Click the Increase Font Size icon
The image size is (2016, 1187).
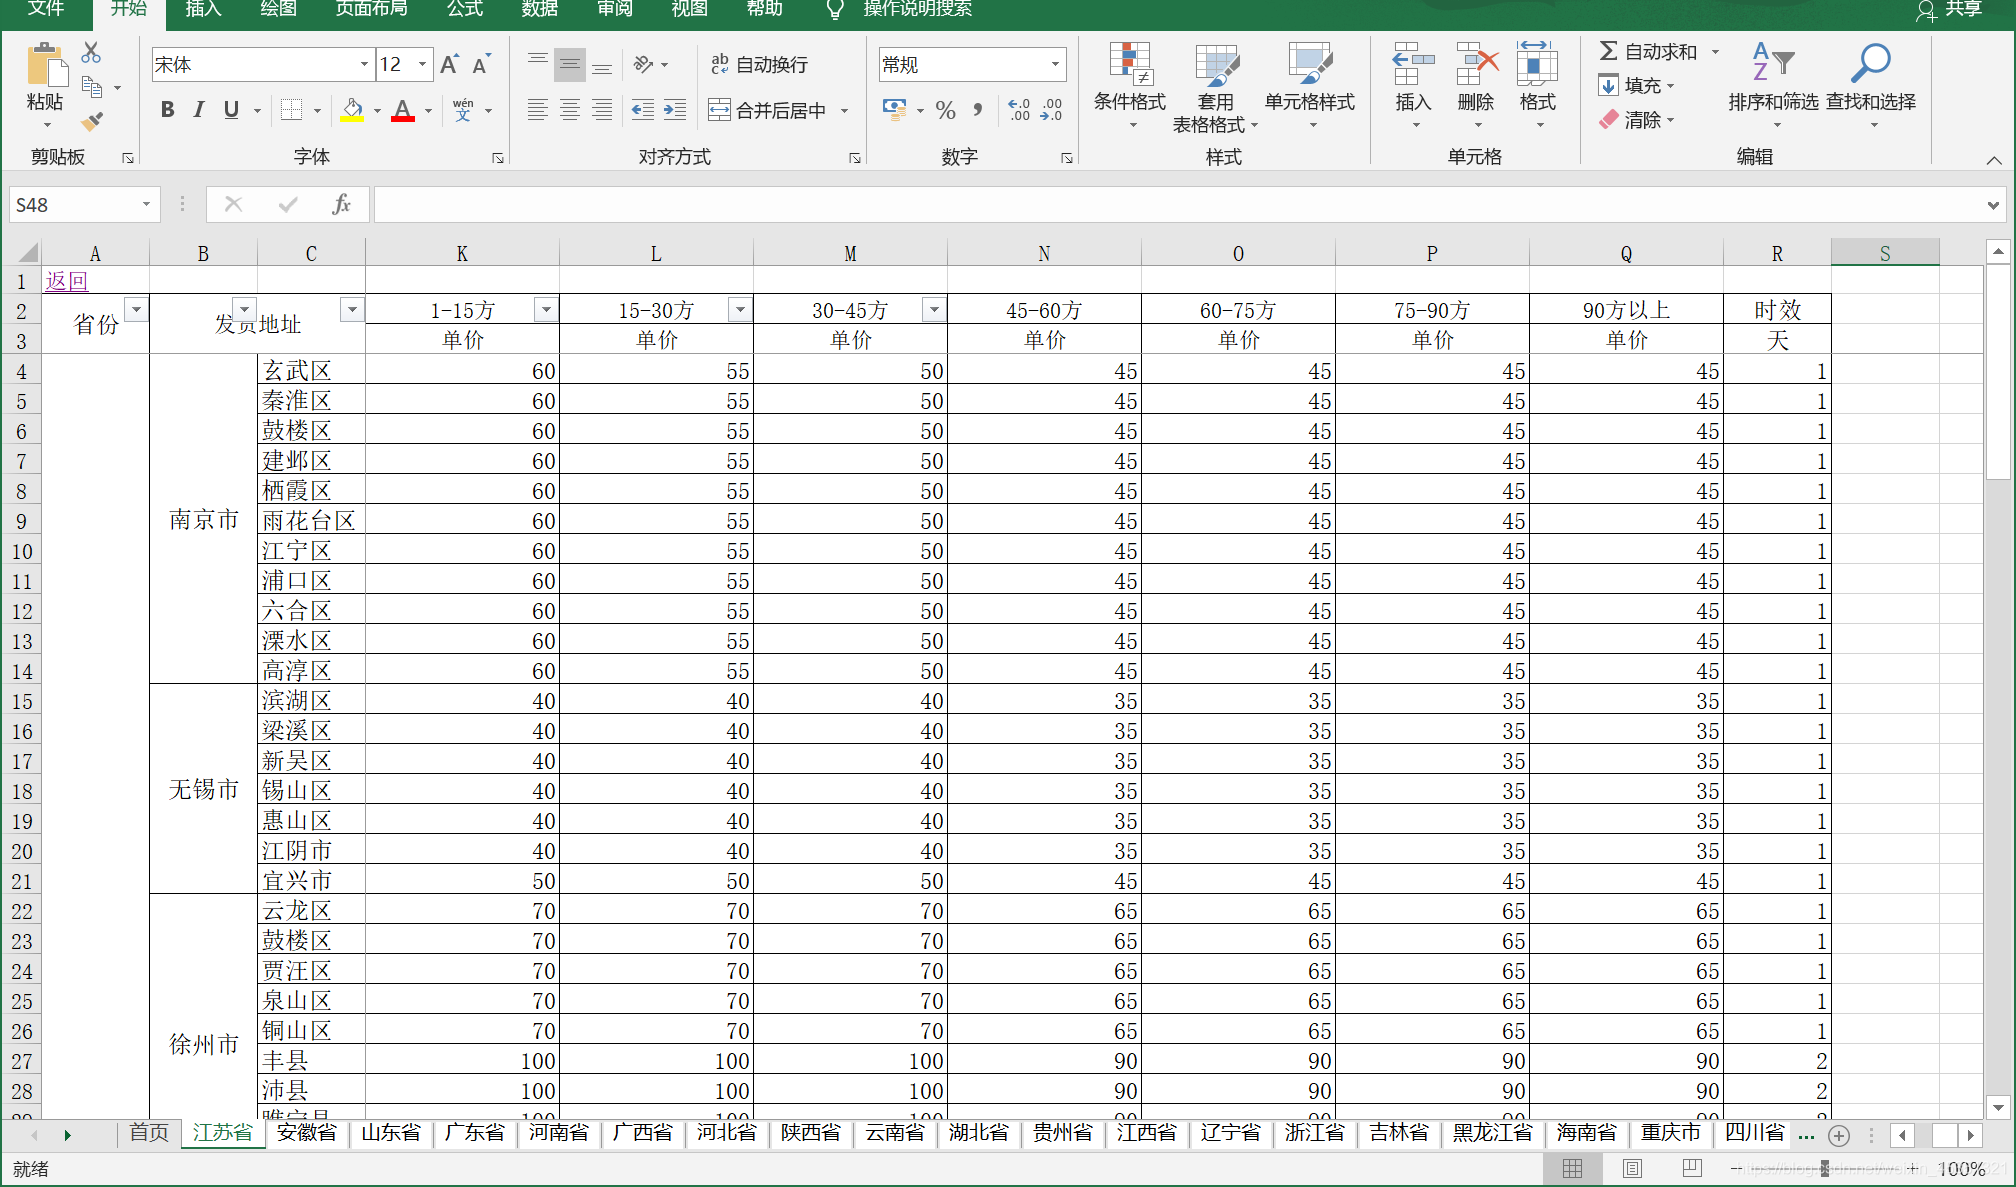coord(449,65)
